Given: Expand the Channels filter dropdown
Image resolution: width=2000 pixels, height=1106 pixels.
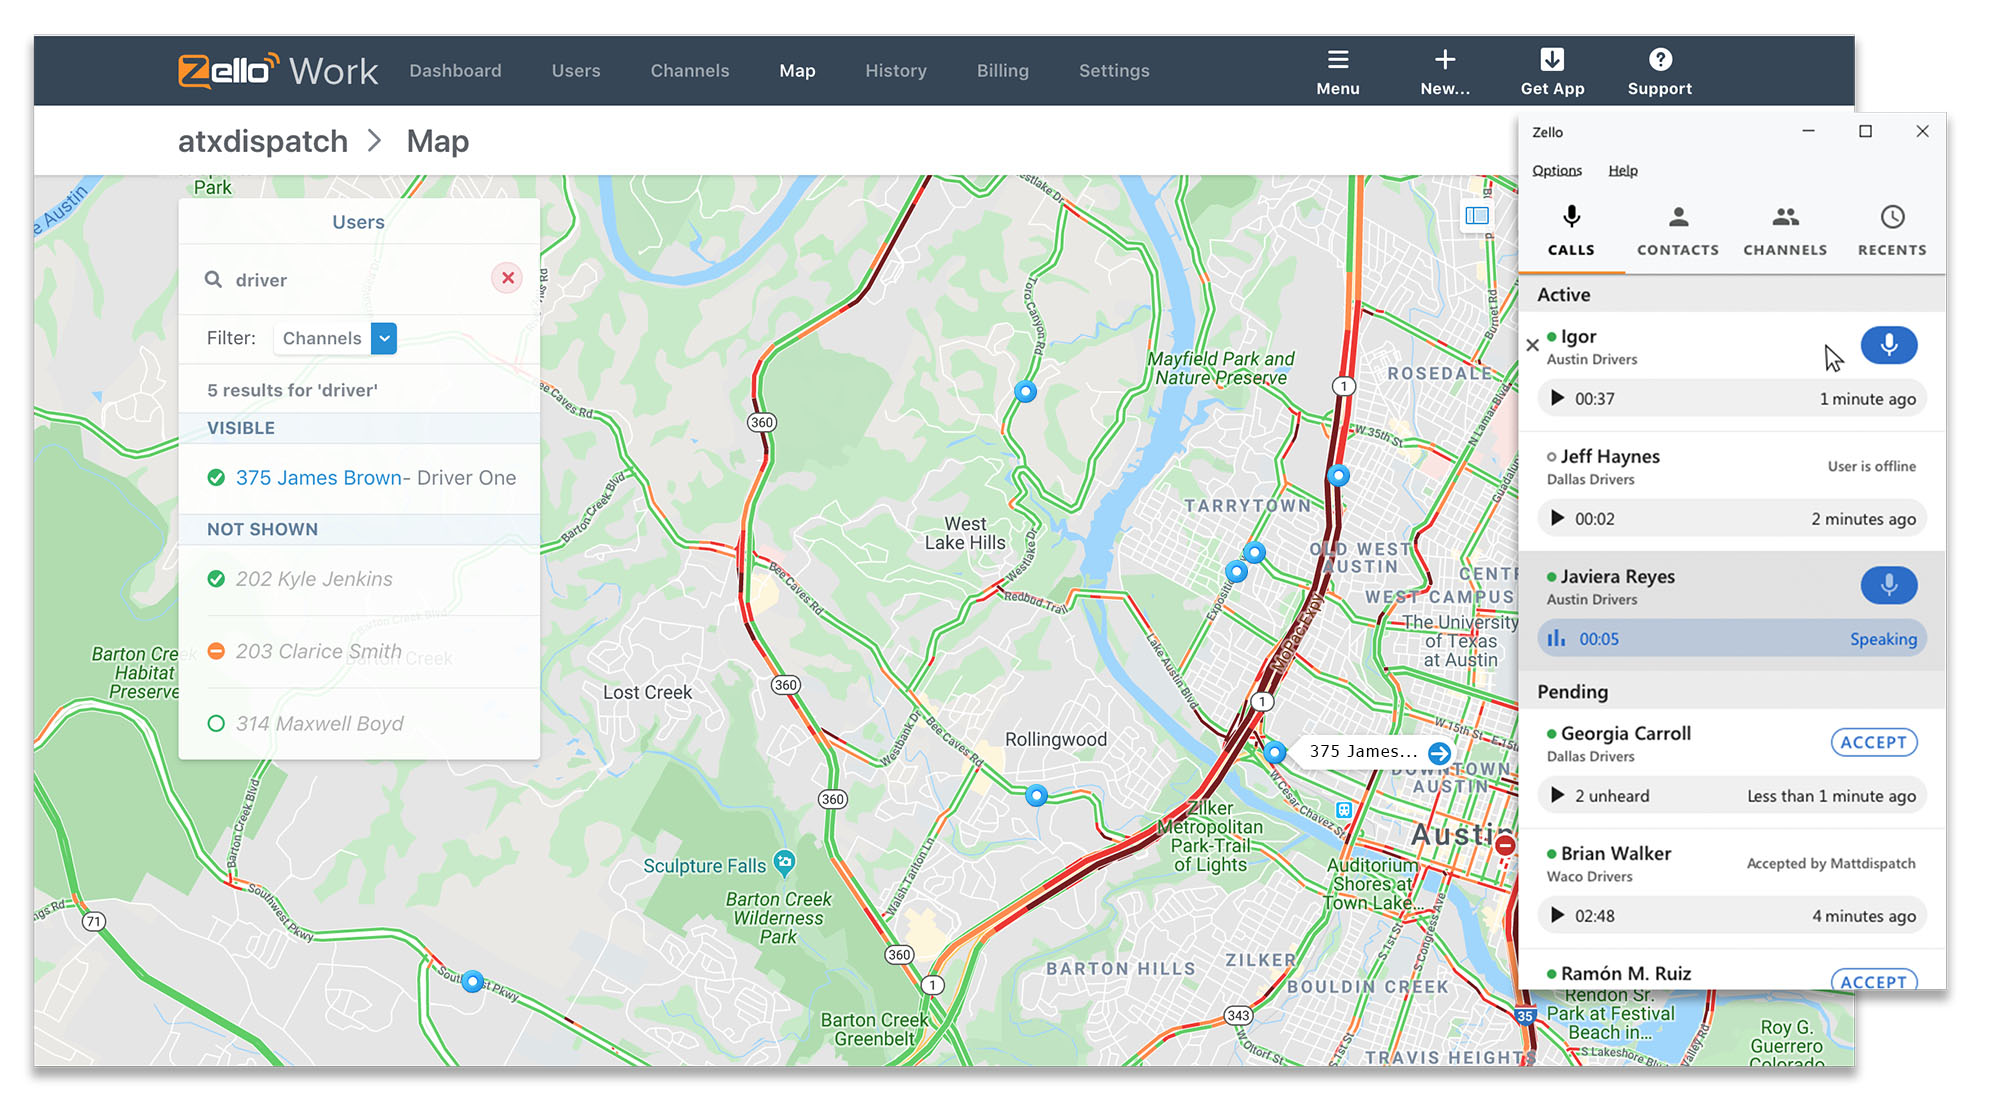Looking at the screenshot, I should (384, 339).
